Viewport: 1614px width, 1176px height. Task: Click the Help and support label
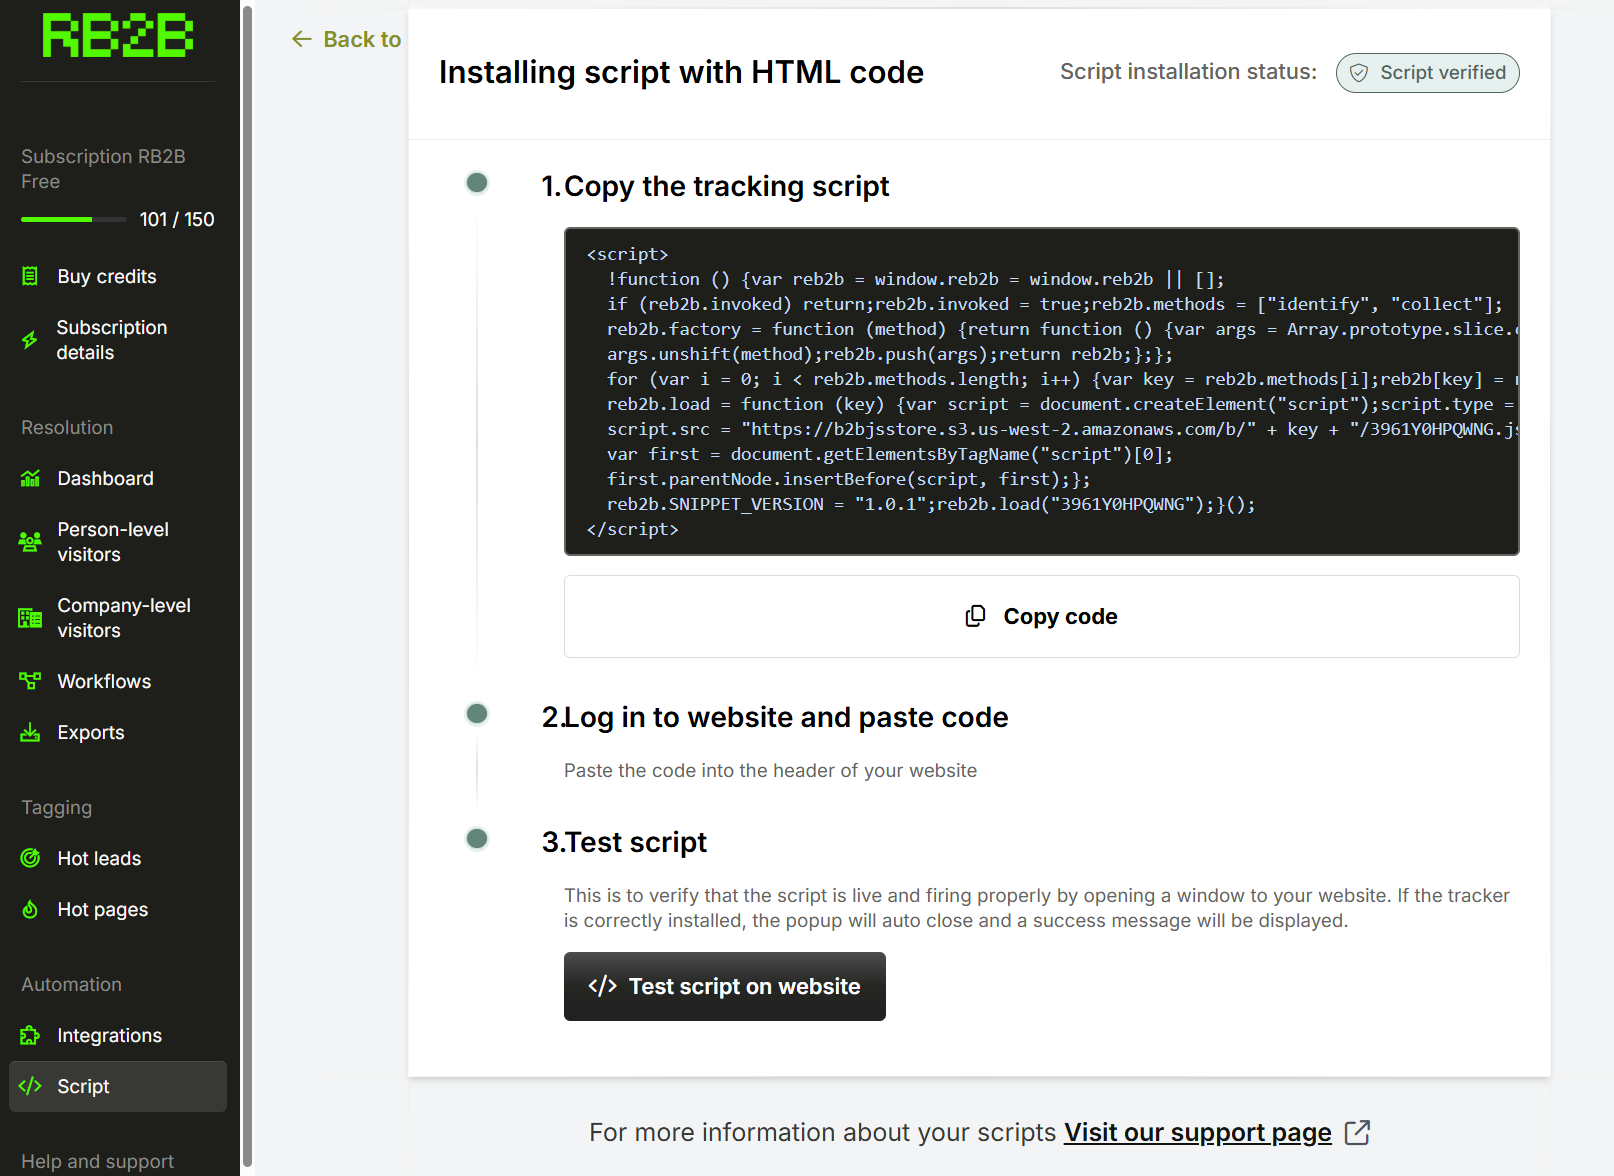(x=98, y=1161)
